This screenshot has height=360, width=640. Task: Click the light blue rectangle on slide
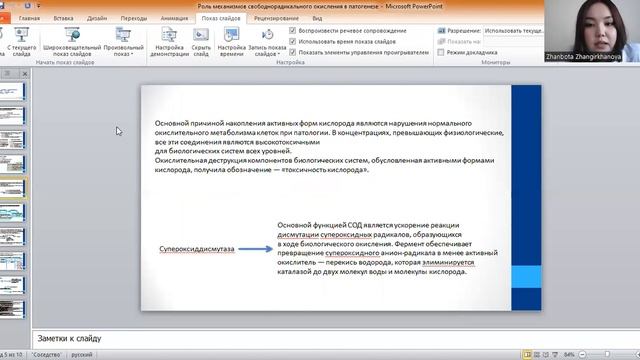(526, 276)
